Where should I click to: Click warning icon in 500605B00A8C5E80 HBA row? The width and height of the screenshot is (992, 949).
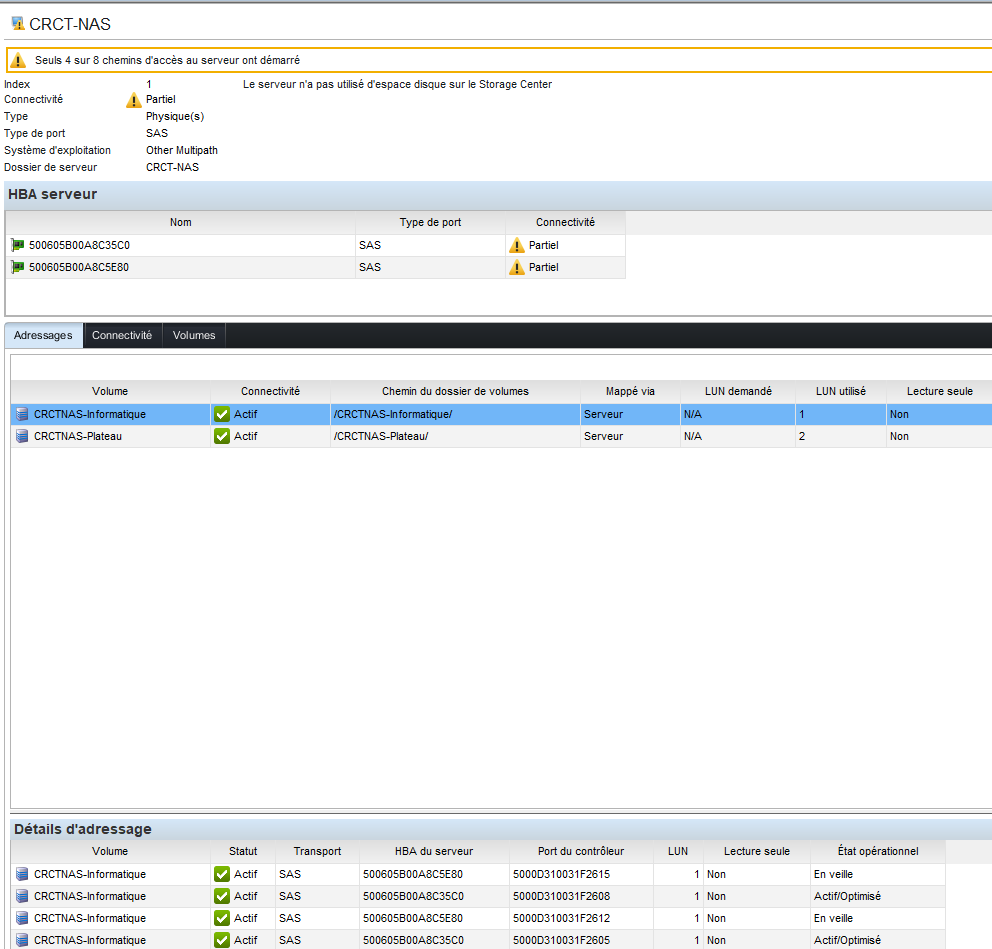517,268
